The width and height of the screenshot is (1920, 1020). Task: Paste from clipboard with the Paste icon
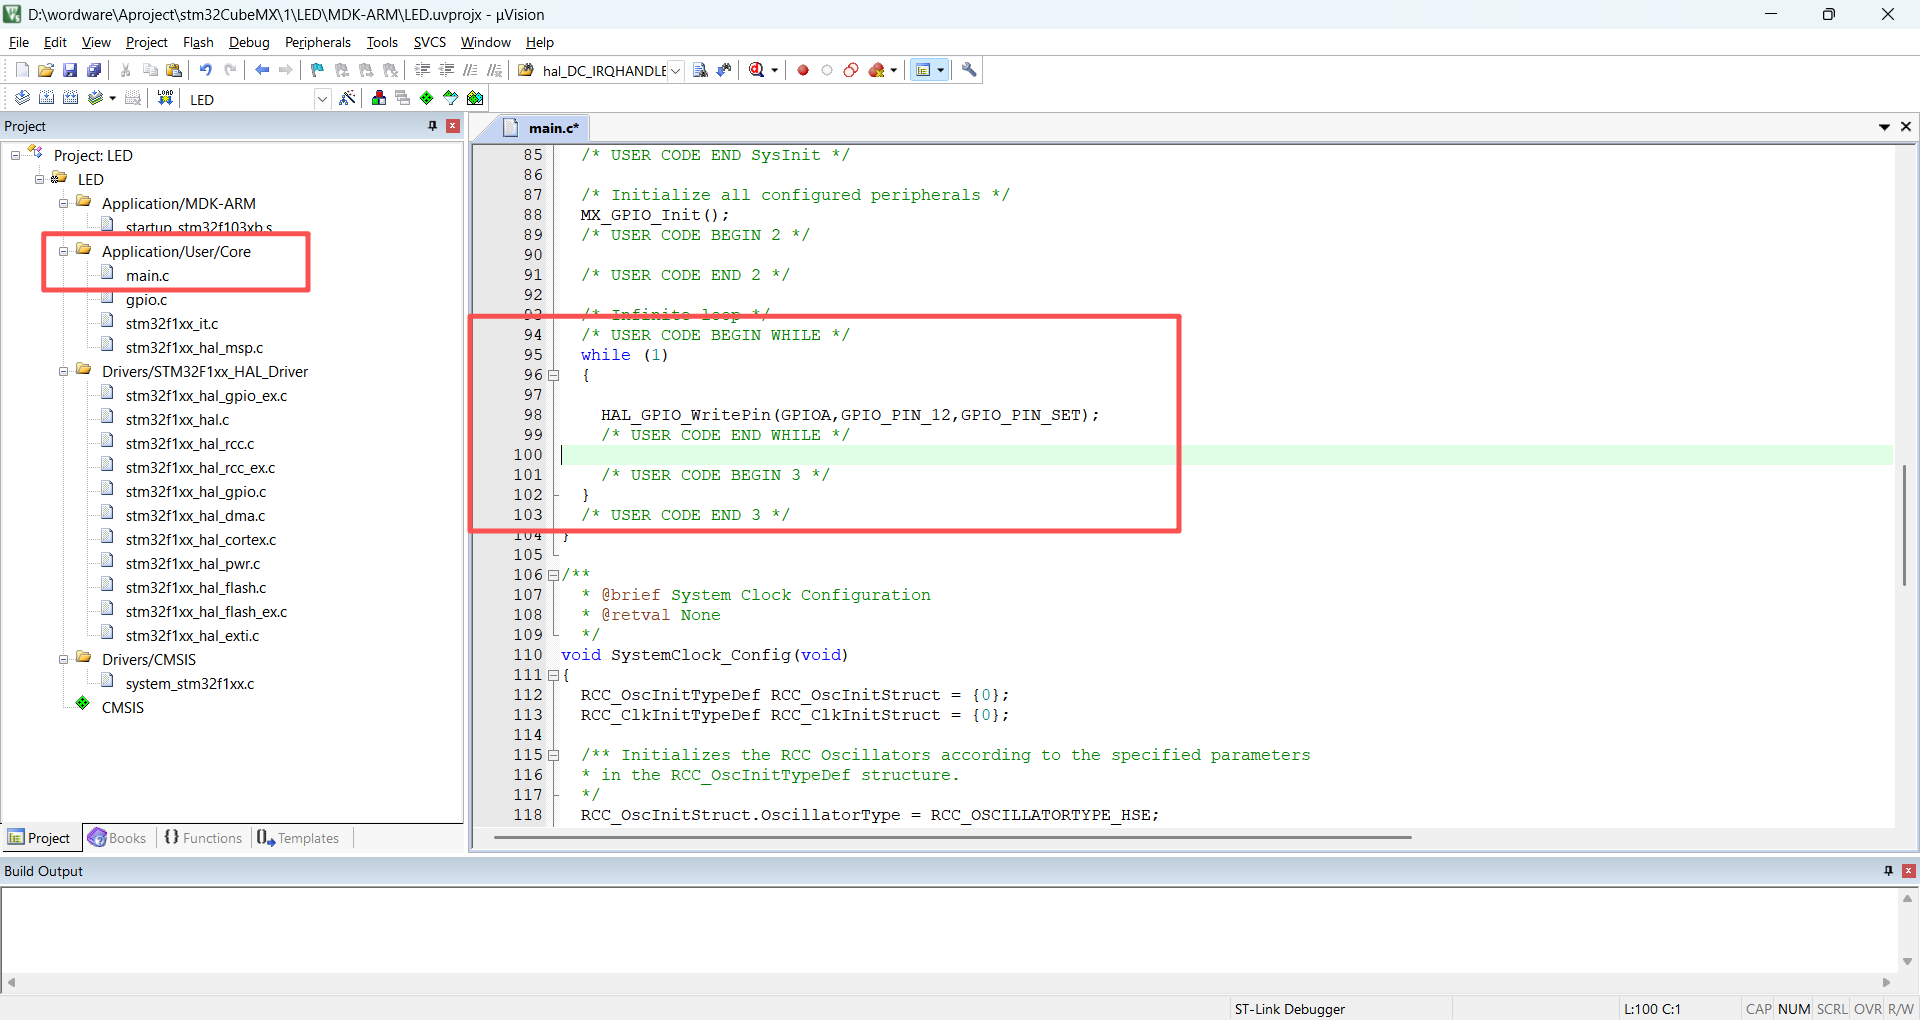[174, 70]
